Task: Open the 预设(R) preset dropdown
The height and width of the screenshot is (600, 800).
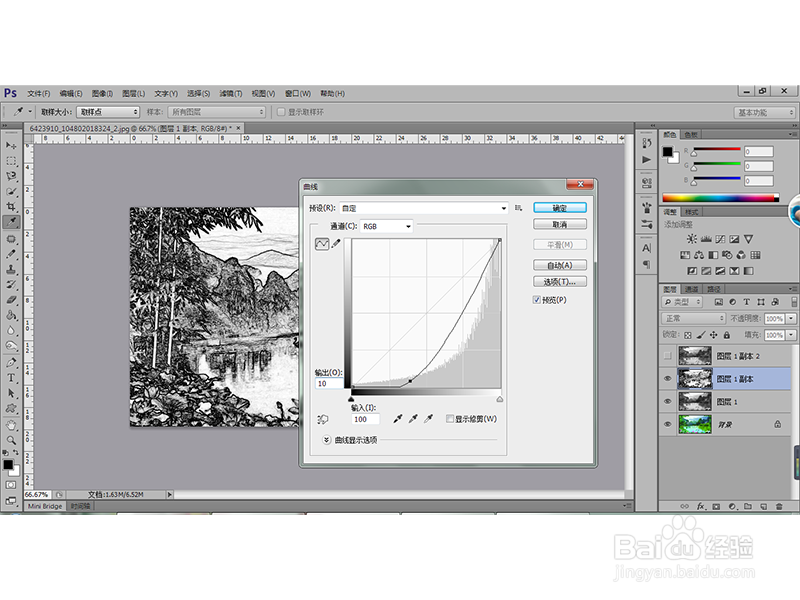Action: [x=424, y=208]
